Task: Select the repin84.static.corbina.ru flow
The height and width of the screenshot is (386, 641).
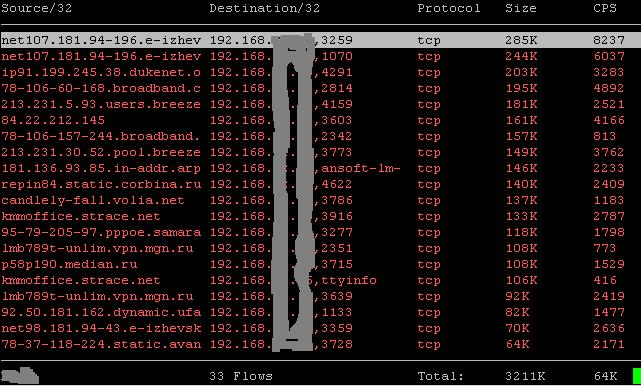Action: click(320, 184)
